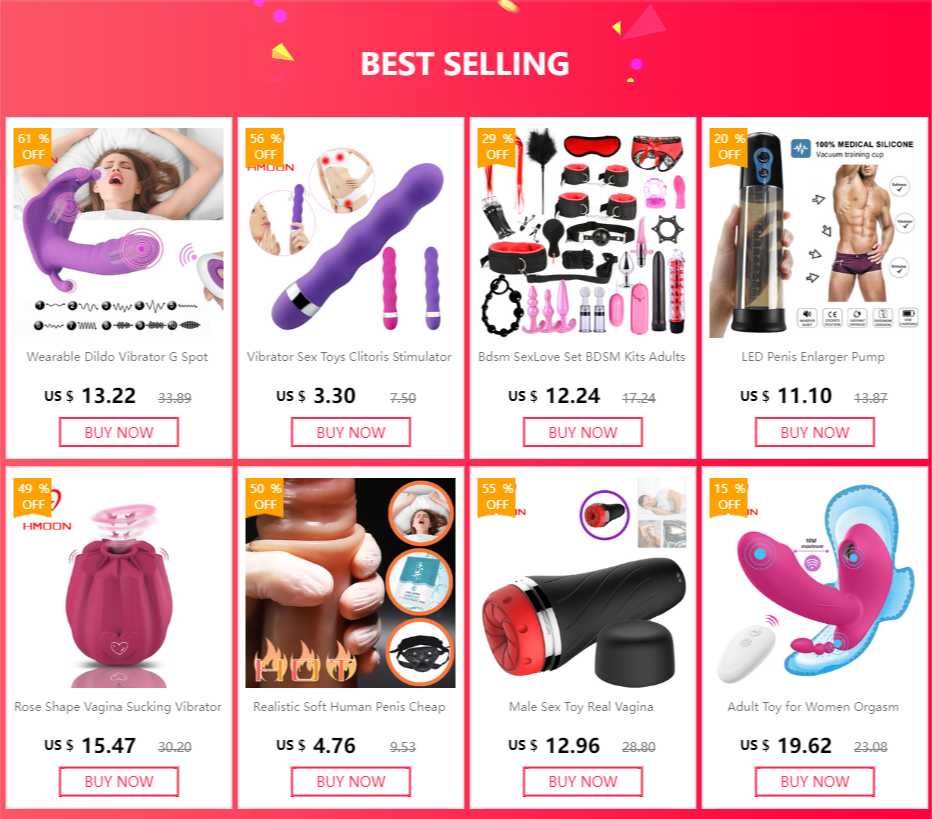
Task: Open the Bdsm SexLove Set BDSM Kits title
Action: pyautogui.click(x=581, y=357)
